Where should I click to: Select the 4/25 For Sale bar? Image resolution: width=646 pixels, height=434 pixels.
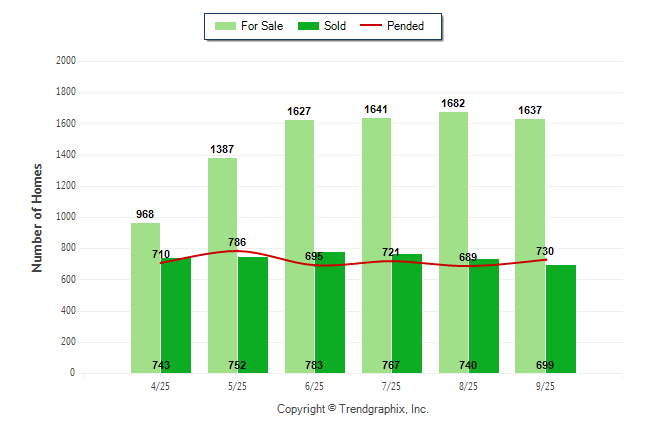click(x=145, y=298)
